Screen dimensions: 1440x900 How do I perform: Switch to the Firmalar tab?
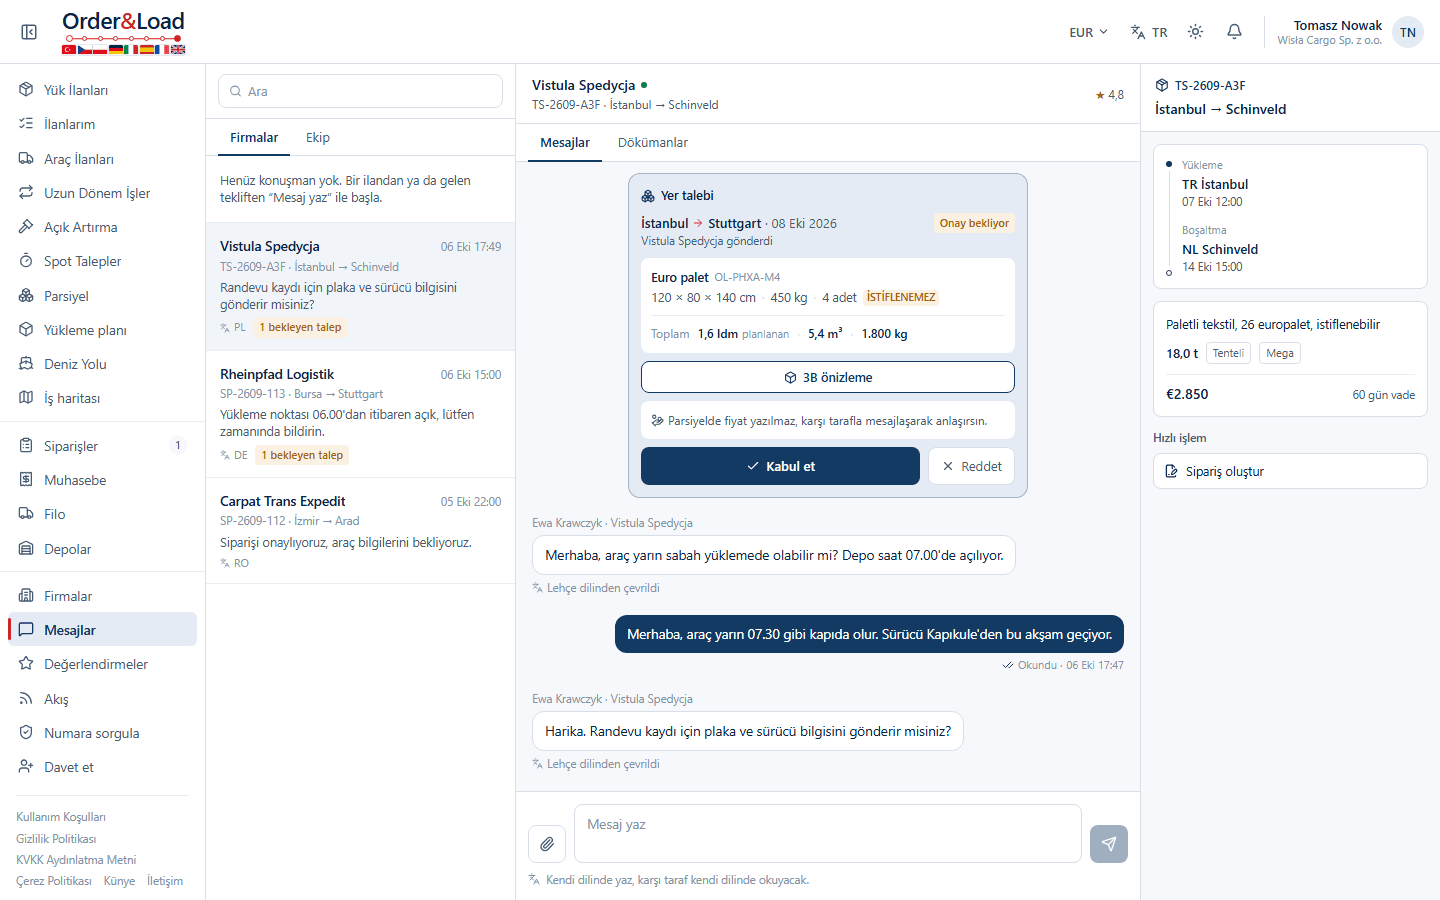(254, 138)
